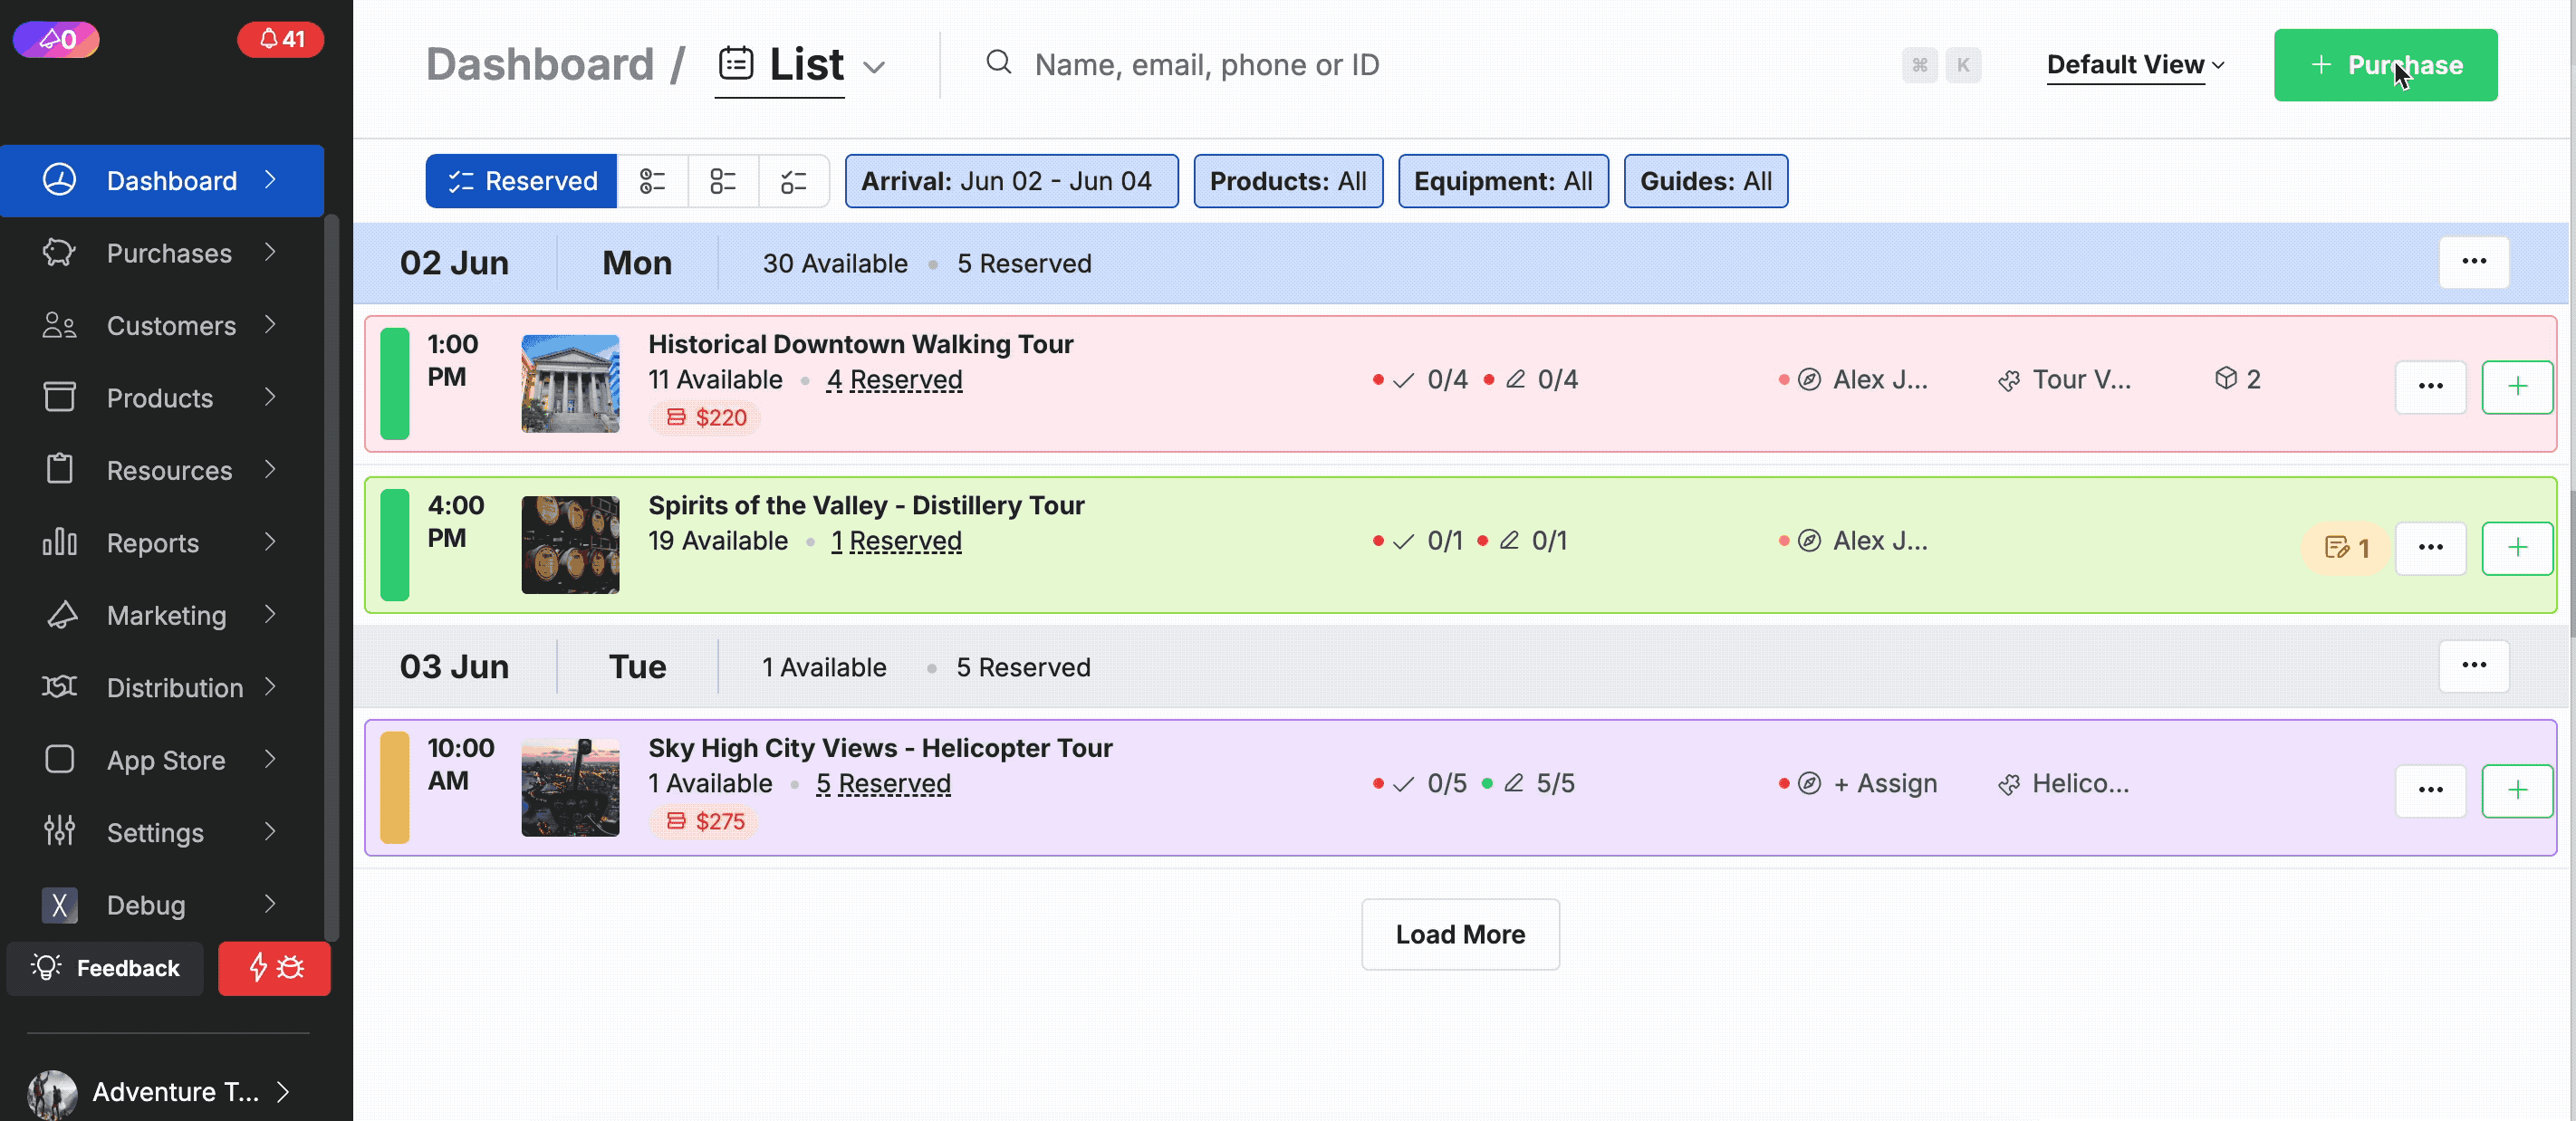Click the equipment box icon showing 2
Screen dimensions: 2576x1121
(x=2236, y=379)
